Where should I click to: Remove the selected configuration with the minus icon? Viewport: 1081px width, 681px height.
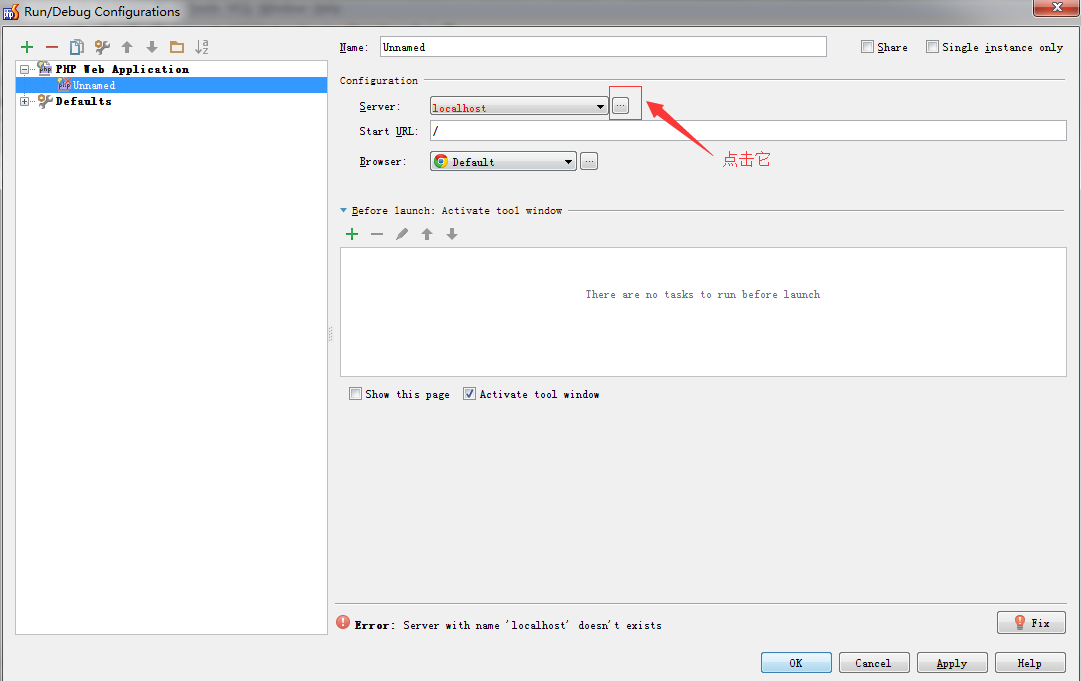pos(52,47)
